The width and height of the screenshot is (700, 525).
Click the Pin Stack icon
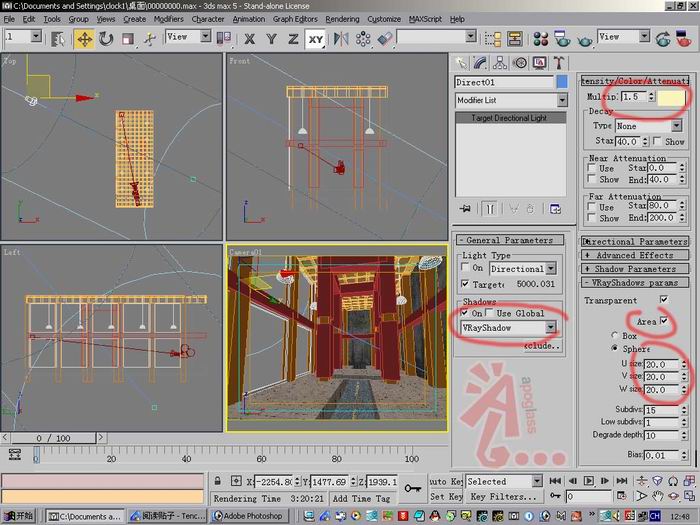(465, 209)
